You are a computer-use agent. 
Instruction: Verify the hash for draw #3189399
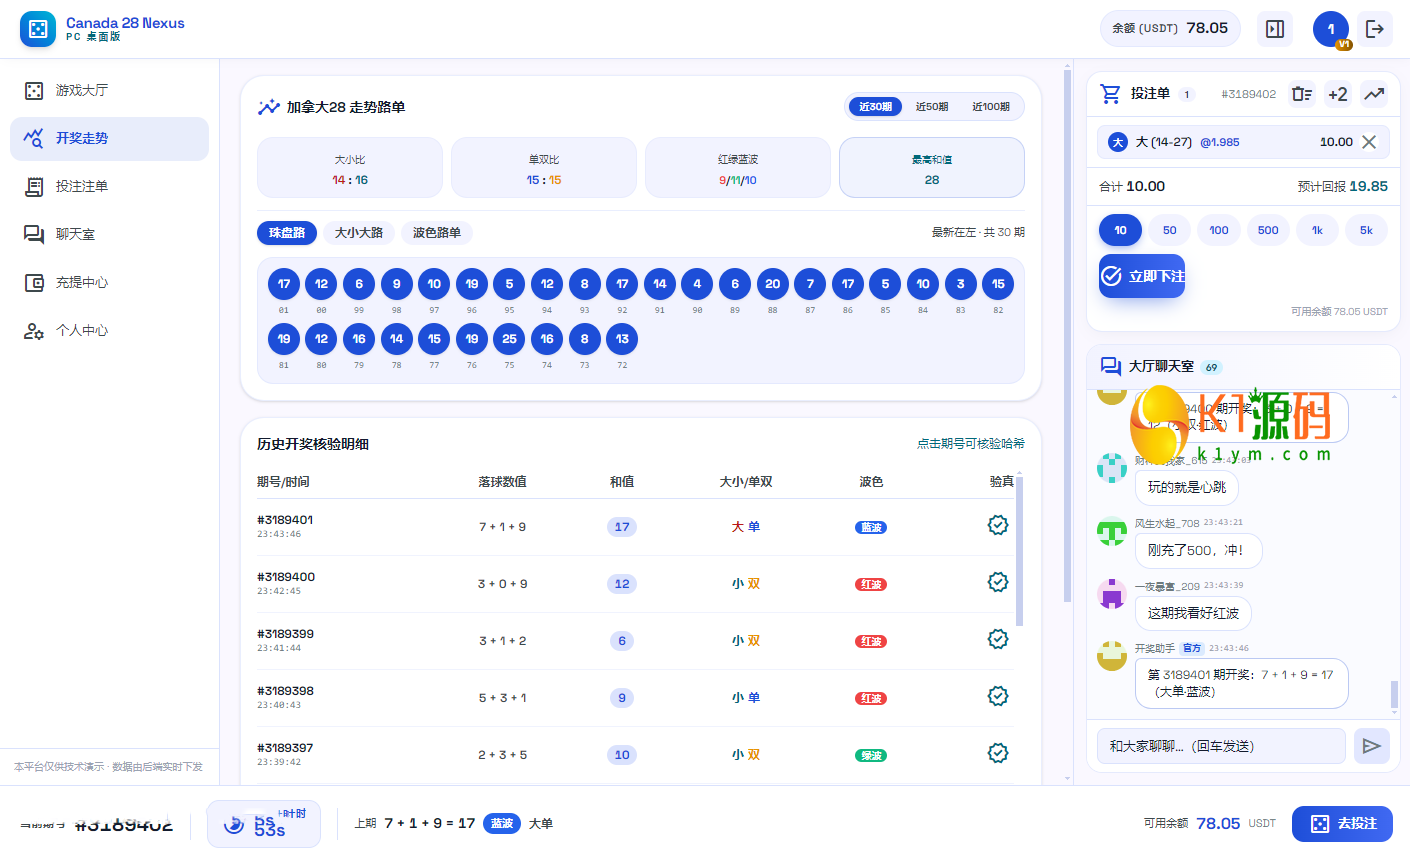(998, 639)
